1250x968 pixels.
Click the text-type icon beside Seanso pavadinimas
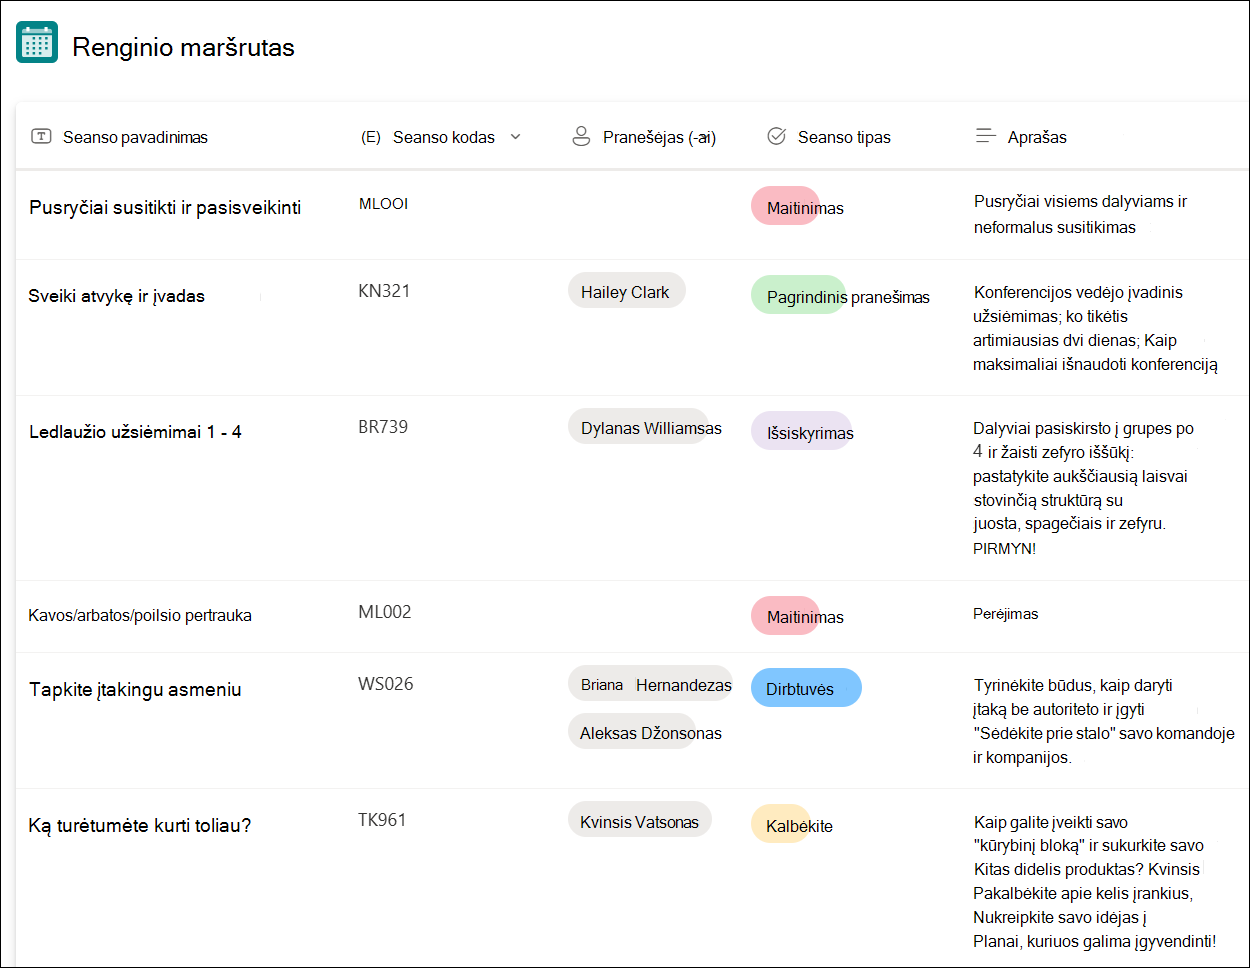[x=41, y=136]
